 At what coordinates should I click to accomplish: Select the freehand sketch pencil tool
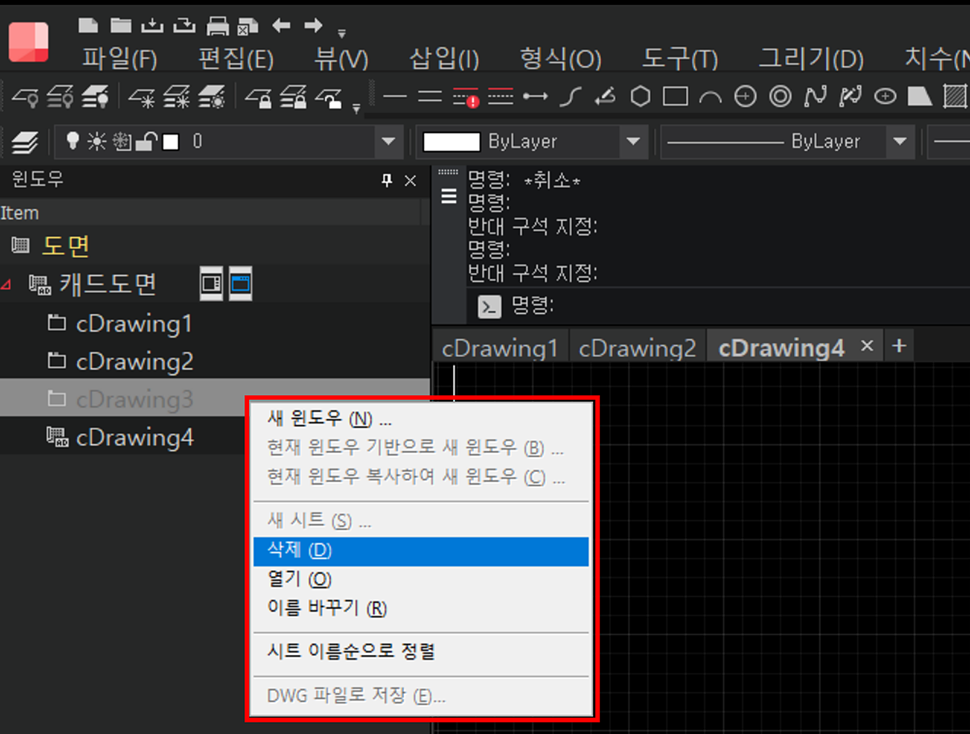(x=605, y=96)
